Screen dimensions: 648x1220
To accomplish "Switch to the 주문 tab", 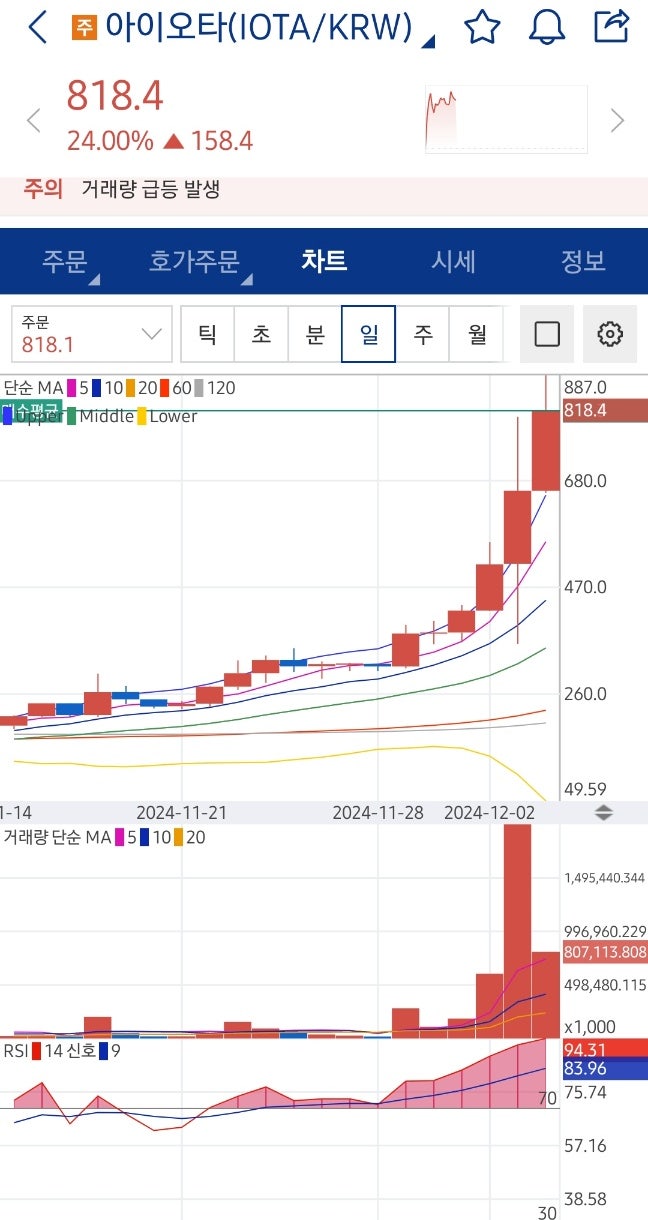I will point(65,262).
